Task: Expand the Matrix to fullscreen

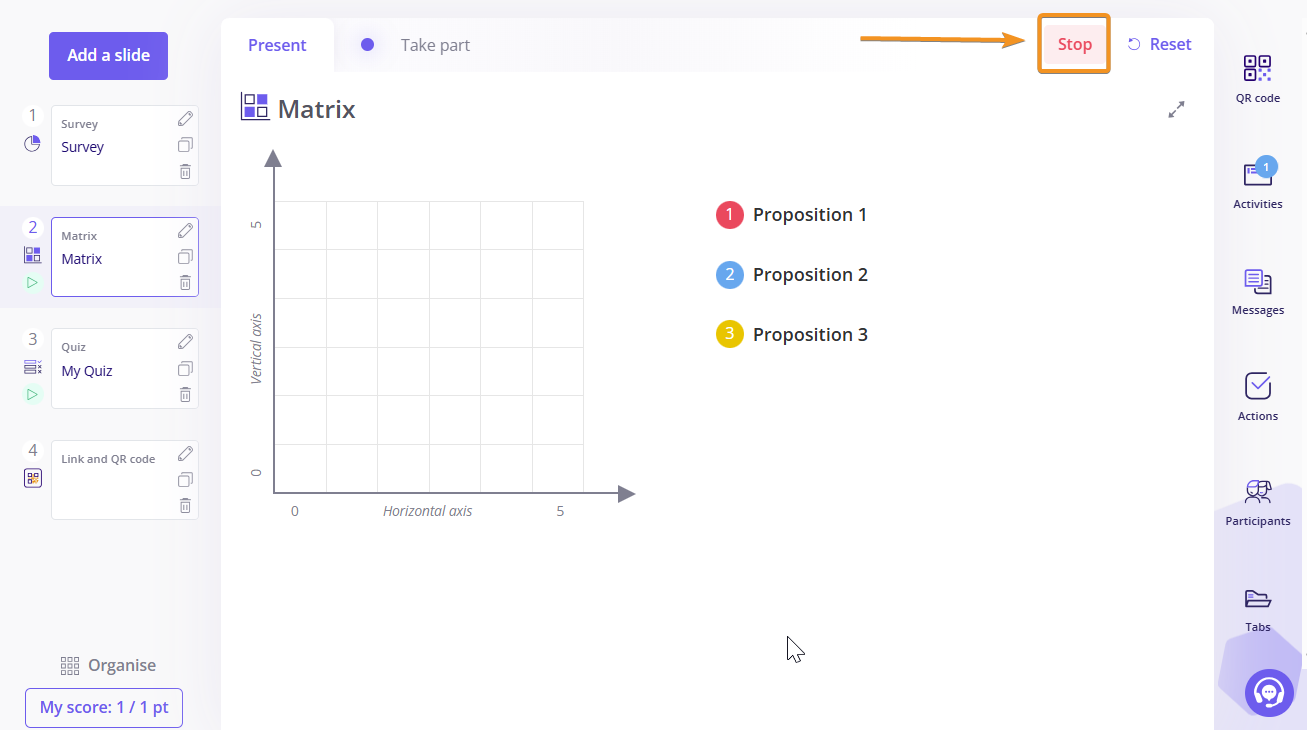Action: 1176,110
